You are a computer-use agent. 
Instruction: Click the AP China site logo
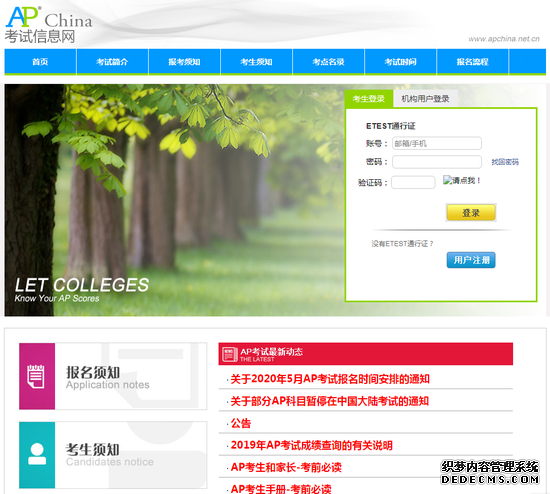click(x=48, y=25)
